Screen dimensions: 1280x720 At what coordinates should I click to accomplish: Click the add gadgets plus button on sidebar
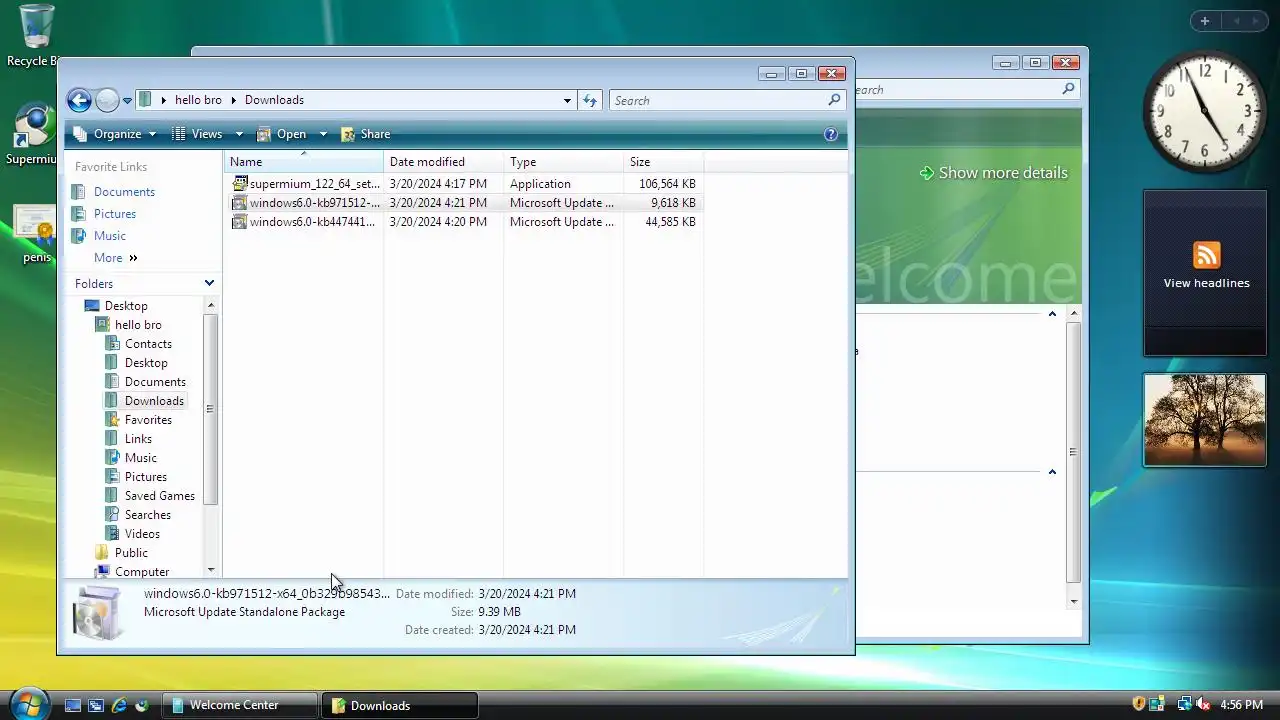(1205, 21)
